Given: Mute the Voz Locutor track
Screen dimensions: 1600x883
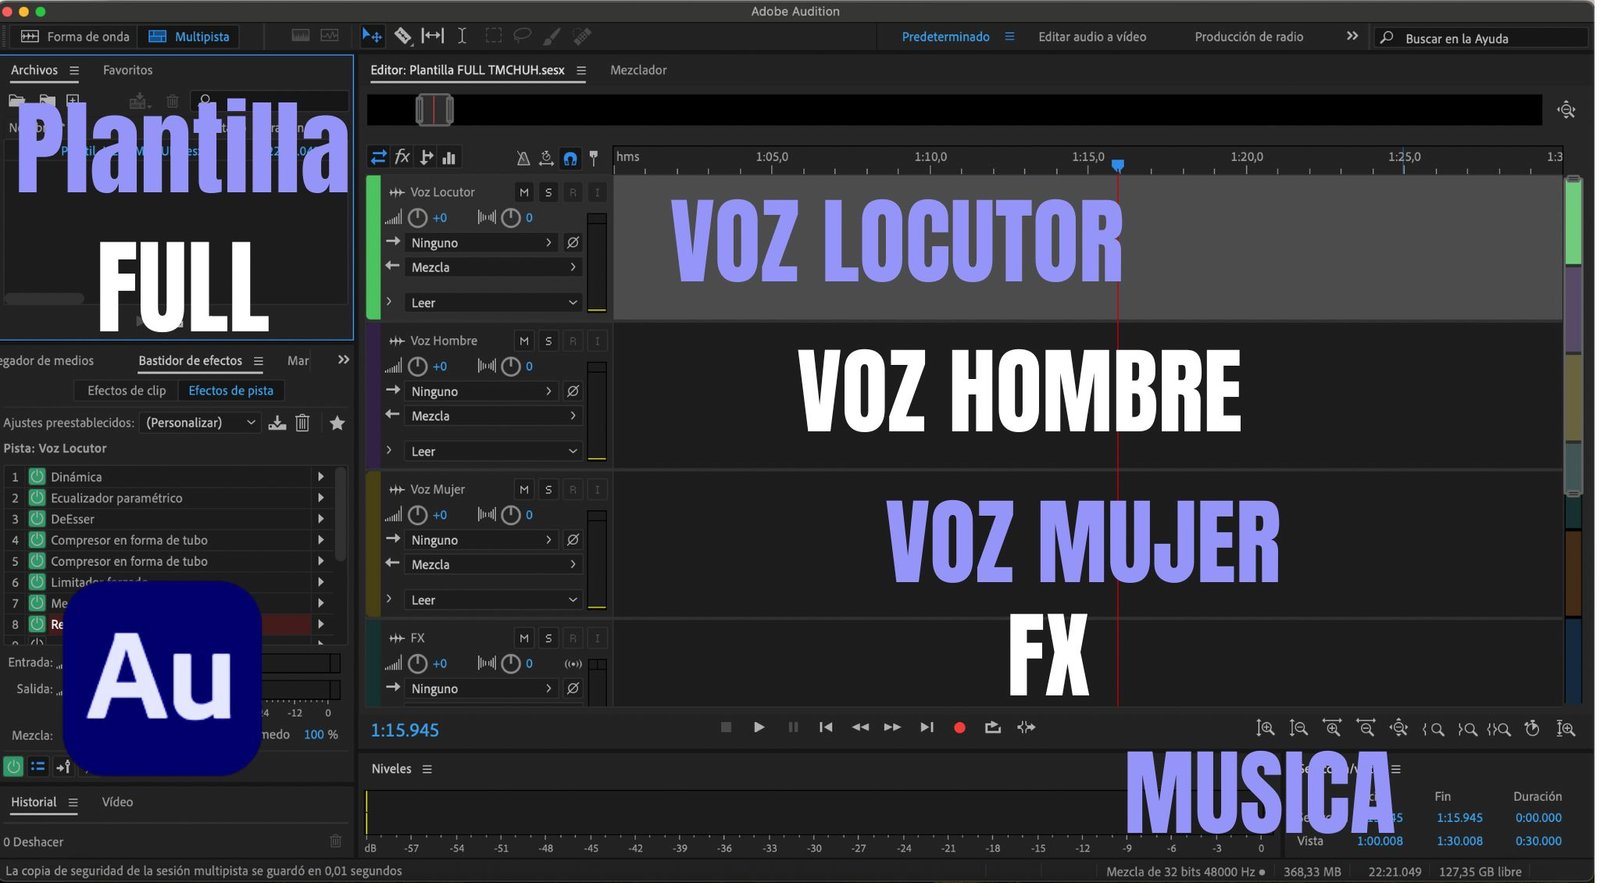Looking at the screenshot, I should (523, 192).
